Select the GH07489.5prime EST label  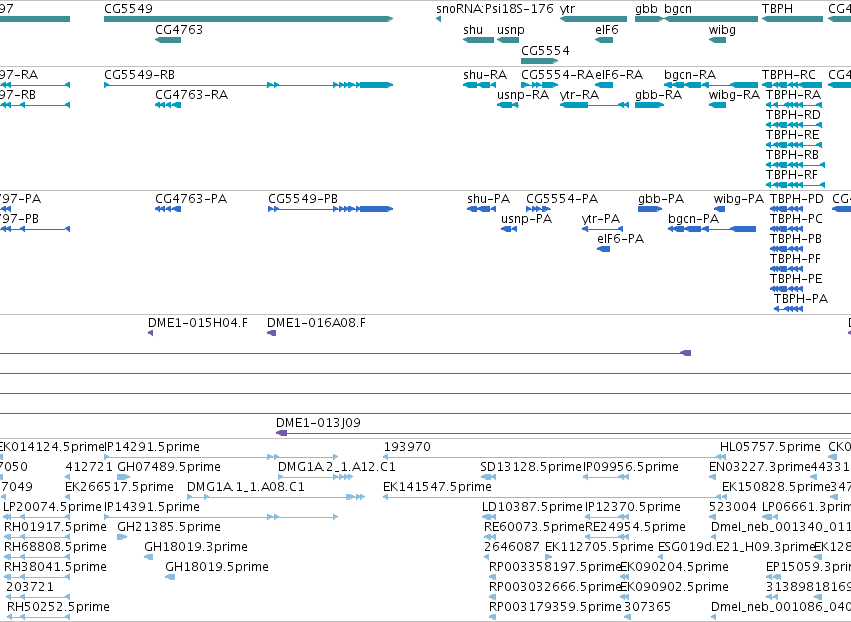(x=169, y=467)
